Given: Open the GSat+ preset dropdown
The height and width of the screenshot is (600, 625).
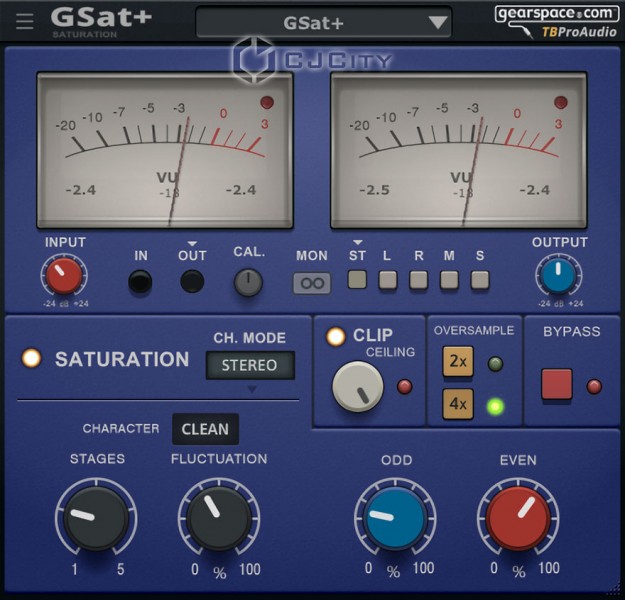Looking at the screenshot, I should pos(323,22).
